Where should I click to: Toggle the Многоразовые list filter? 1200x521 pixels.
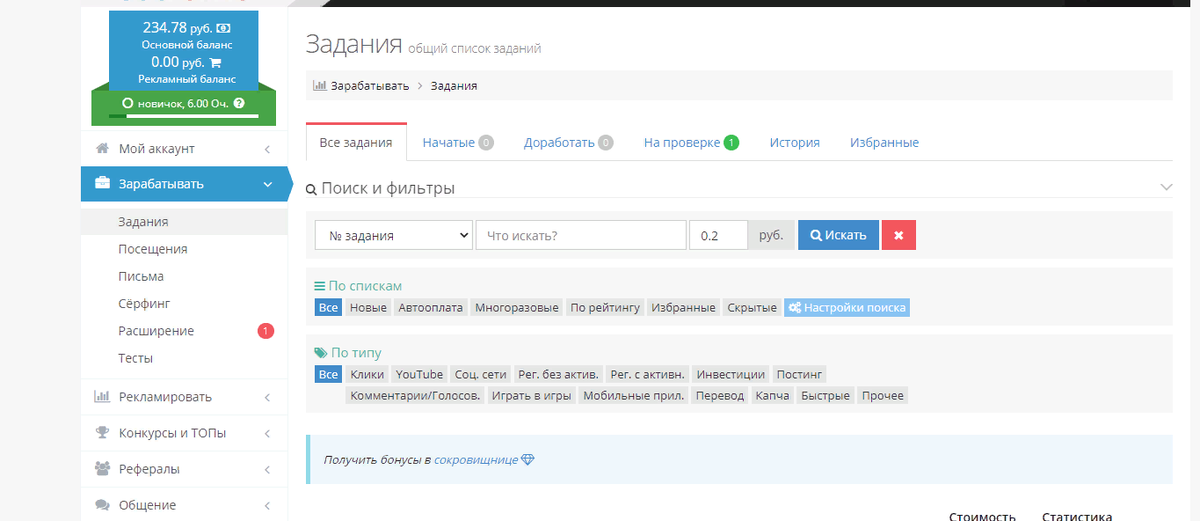pos(517,308)
